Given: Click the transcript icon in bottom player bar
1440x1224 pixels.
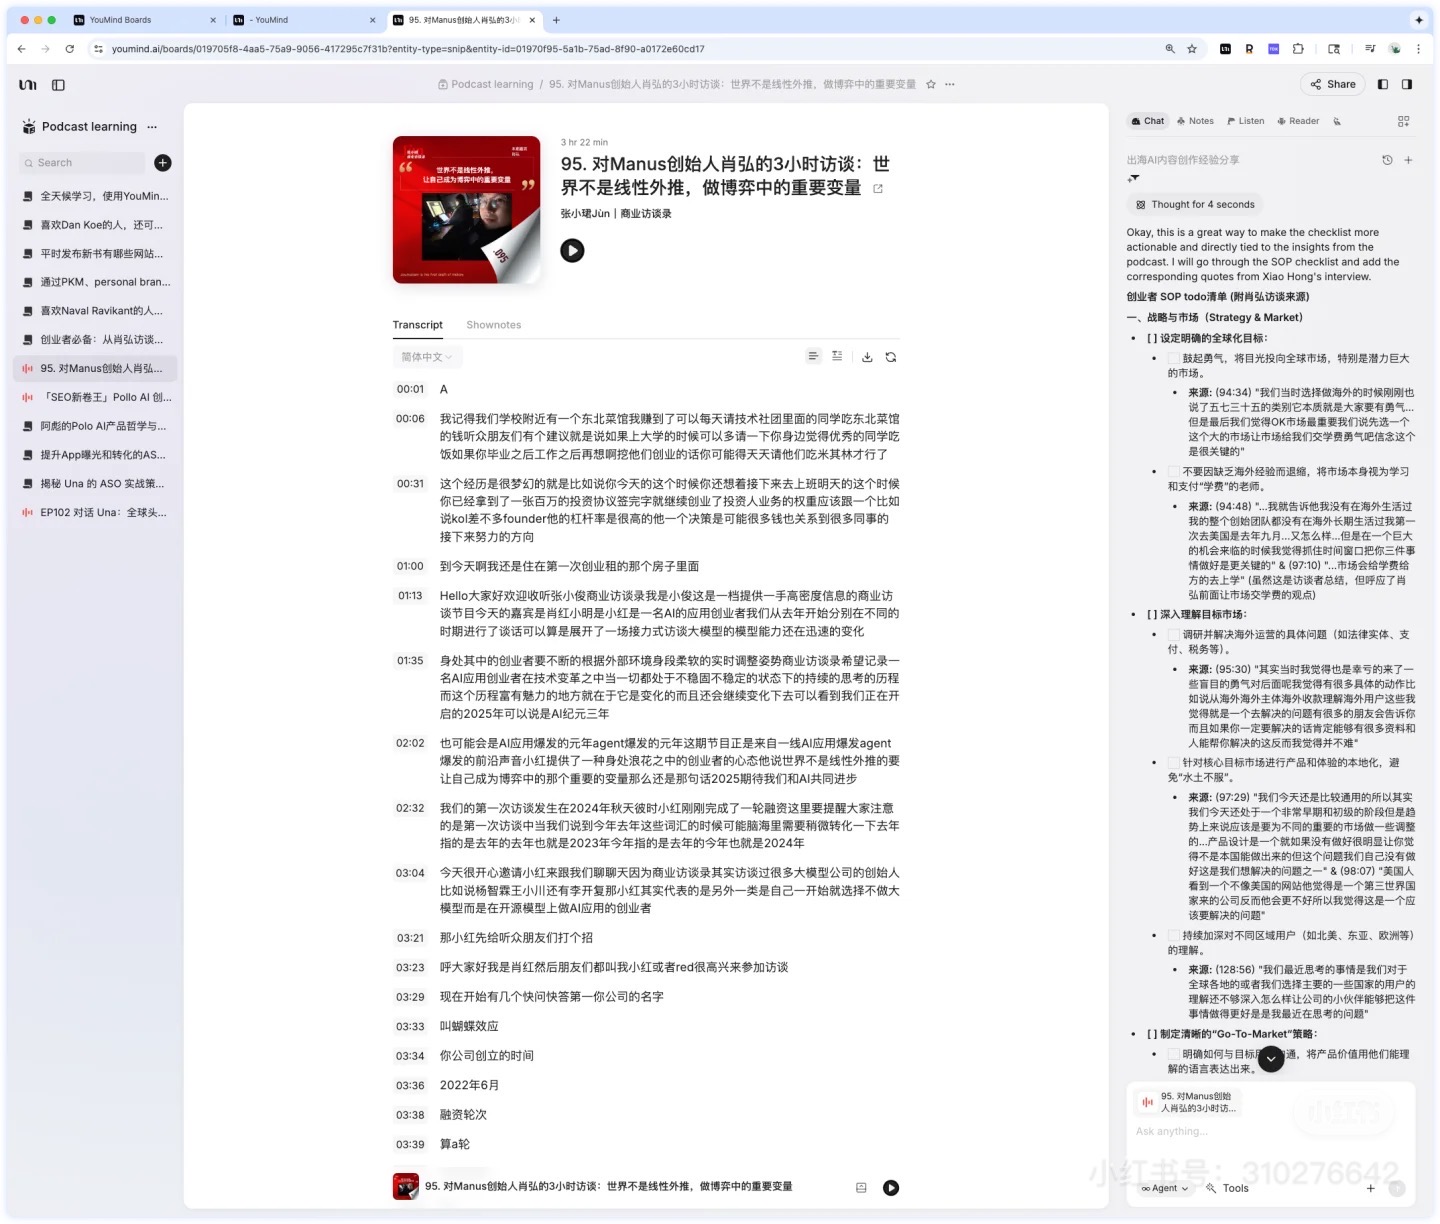Looking at the screenshot, I should point(861,1188).
